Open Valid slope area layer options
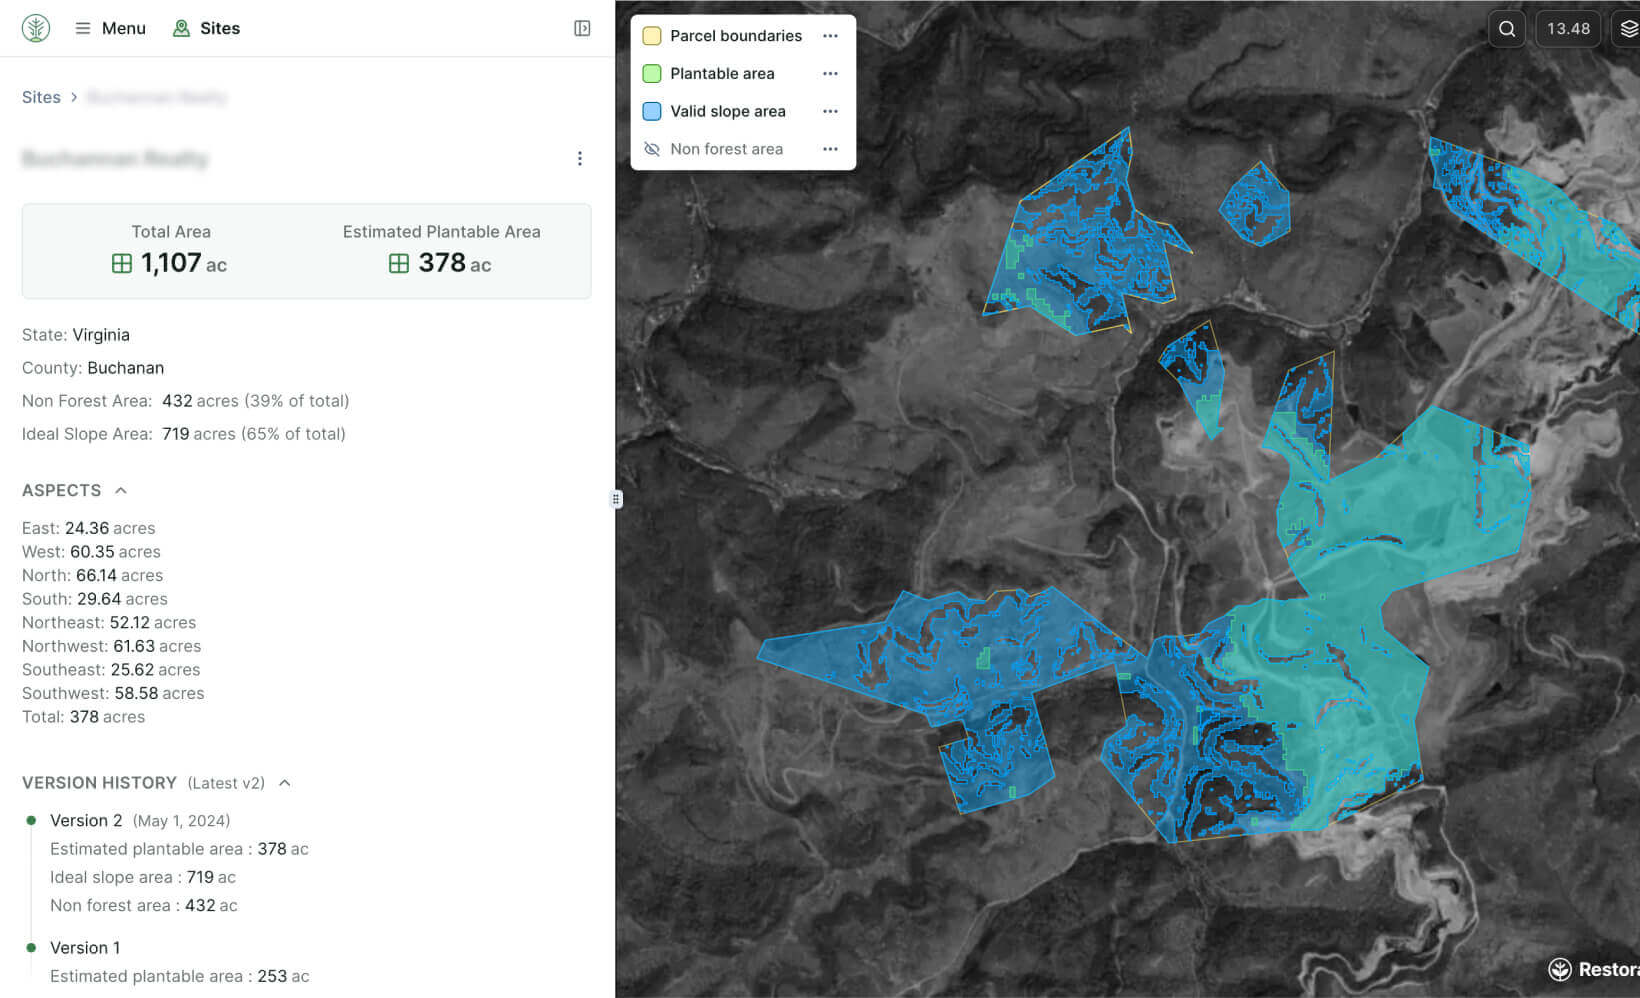 [830, 111]
